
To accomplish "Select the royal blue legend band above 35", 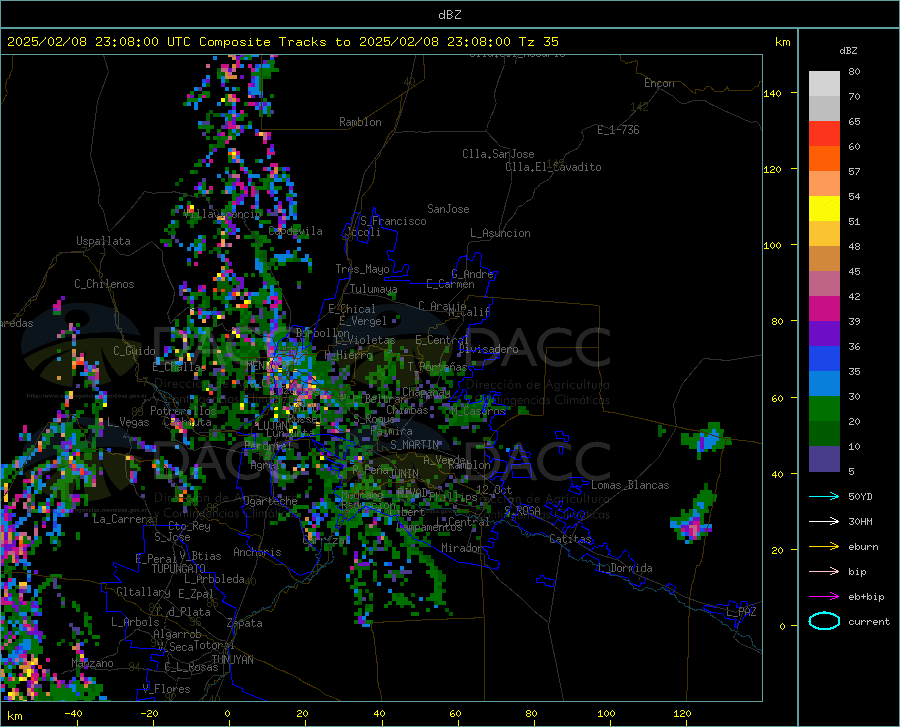I will tap(824, 359).
